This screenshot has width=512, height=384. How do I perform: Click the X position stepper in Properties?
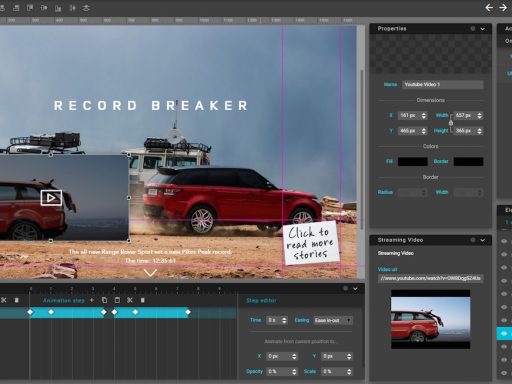coord(424,116)
